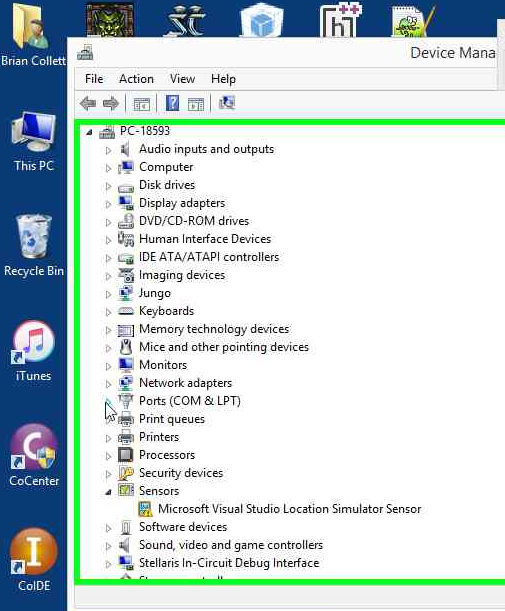Screen dimensions: 505x611
Task: Click Scan for hardware changes icon
Action: [x=227, y=103]
